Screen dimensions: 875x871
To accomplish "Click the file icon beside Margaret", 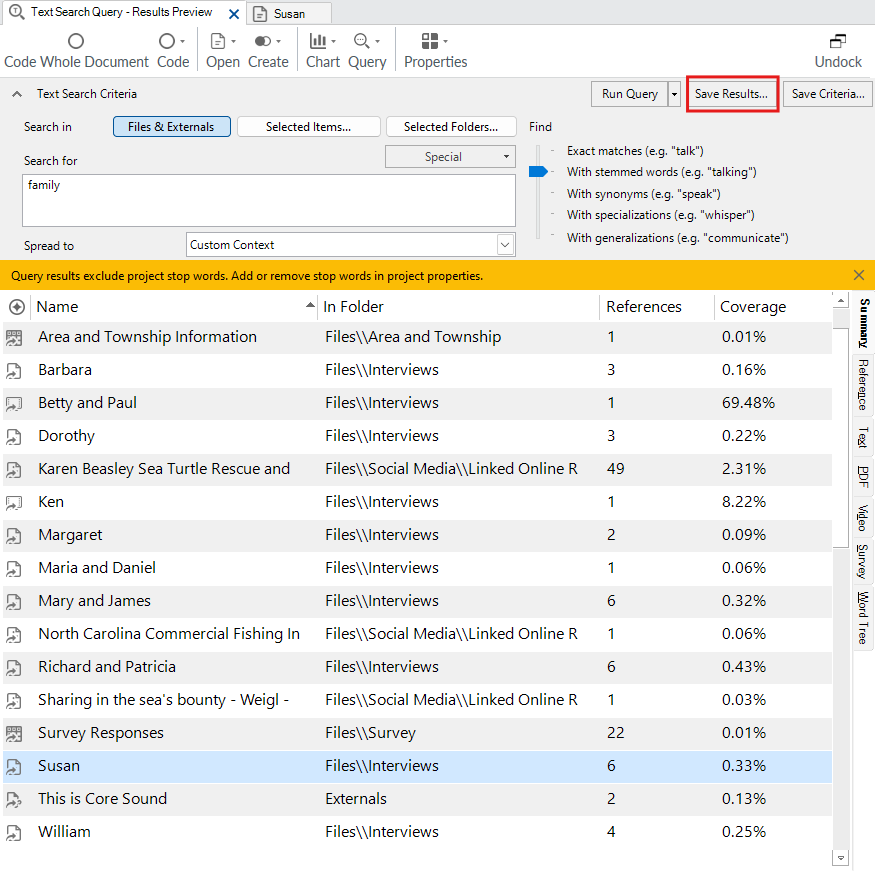I will [x=14, y=536].
